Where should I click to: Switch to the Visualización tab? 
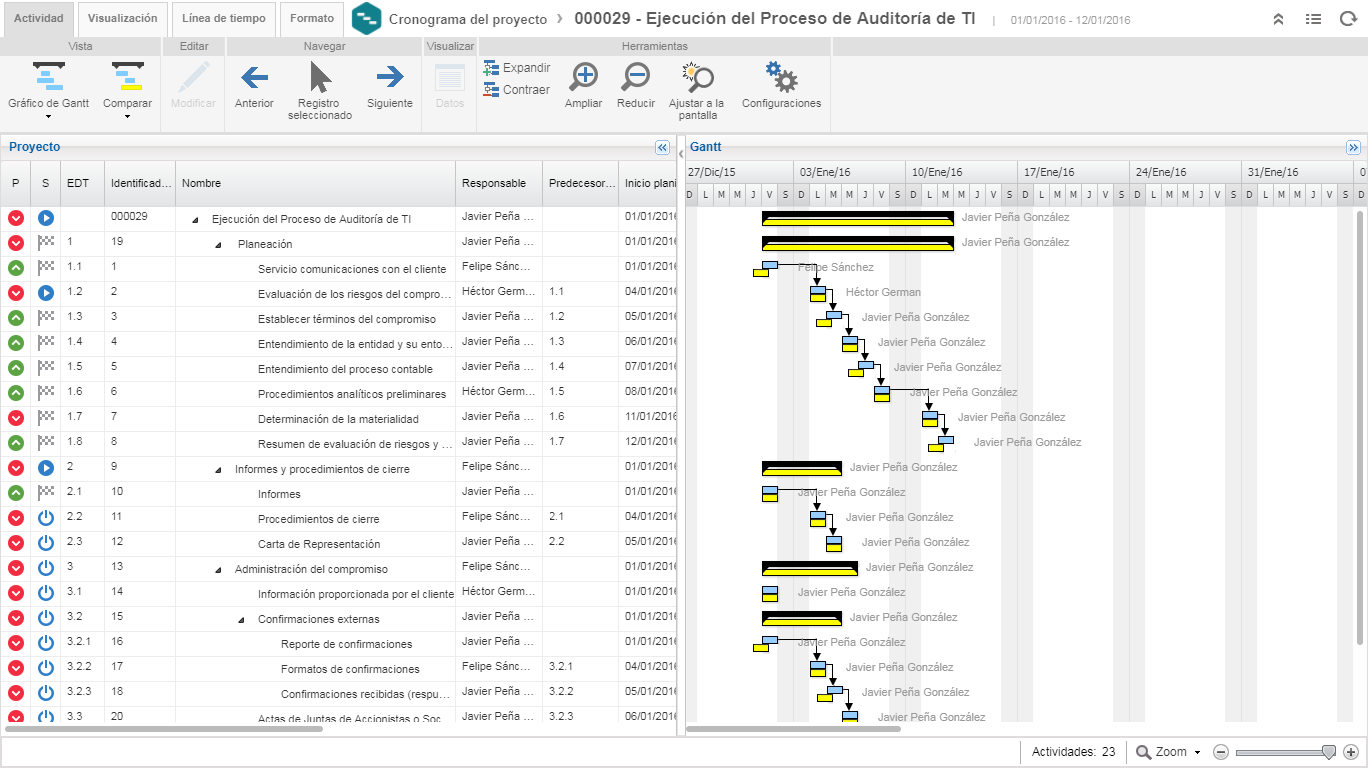click(x=122, y=19)
